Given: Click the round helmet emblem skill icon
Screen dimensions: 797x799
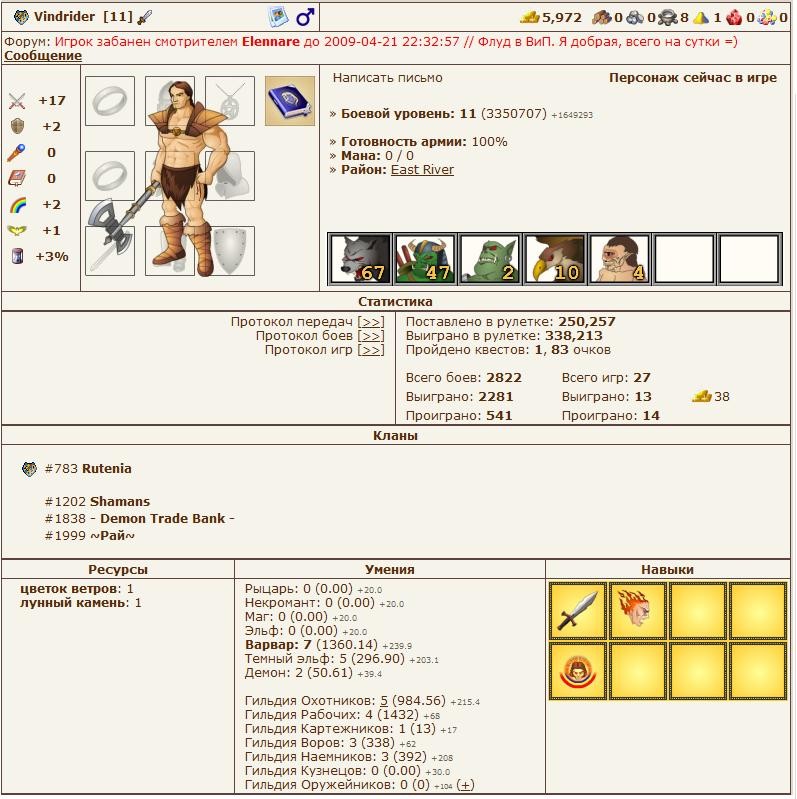Looking at the screenshot, I should point(578,671).
